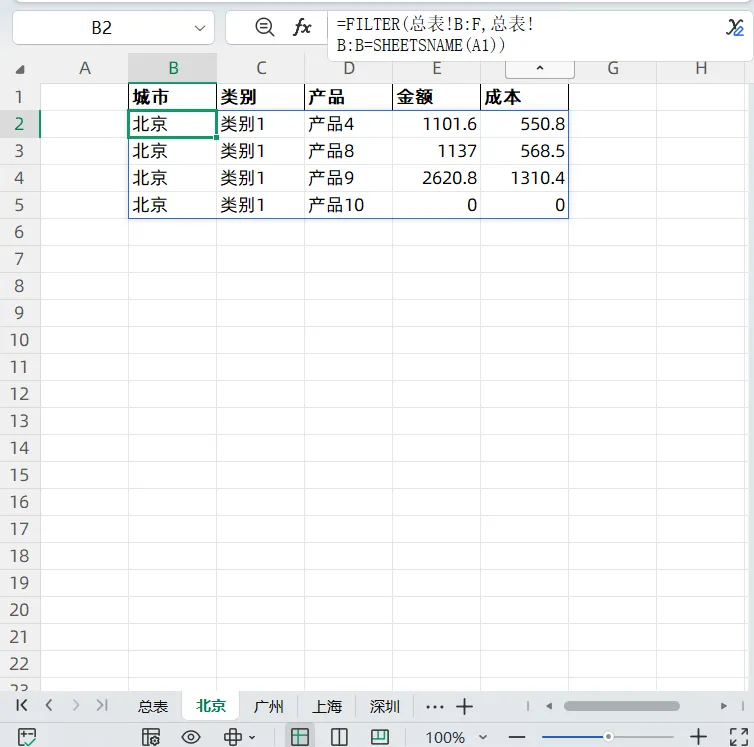Click the 类别 header cell
Viewport: 754px width, 747px height.
pyautogui.click(x=261, y=97)
